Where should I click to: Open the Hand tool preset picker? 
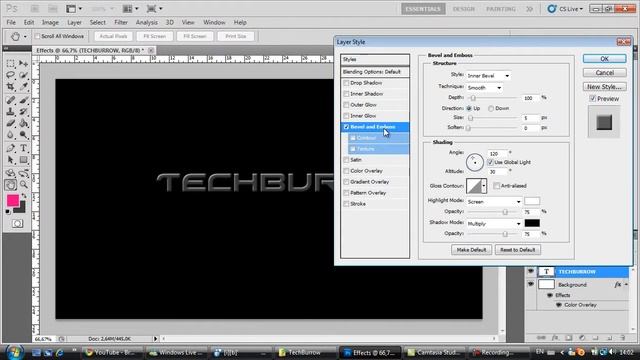tap(25, 37)
